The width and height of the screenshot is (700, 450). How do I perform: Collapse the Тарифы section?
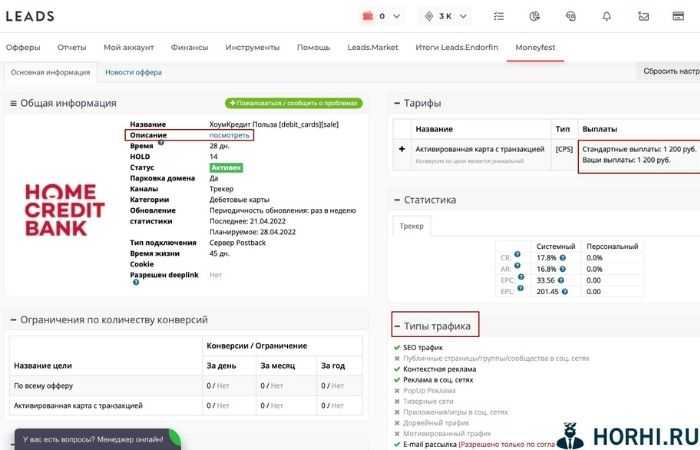(x=396, y=103)
